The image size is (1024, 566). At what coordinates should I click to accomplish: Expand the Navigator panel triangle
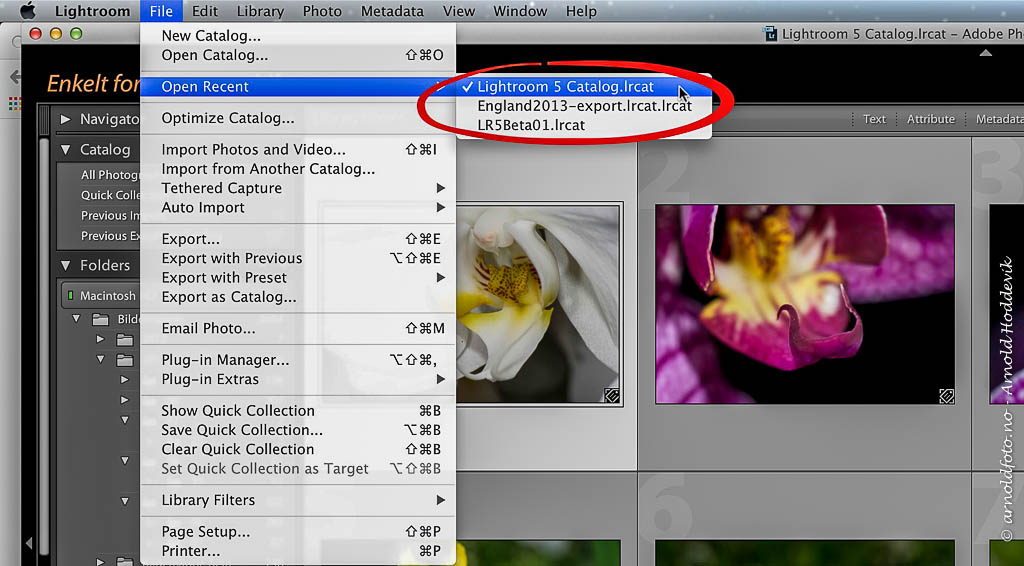tap(65, 119)
